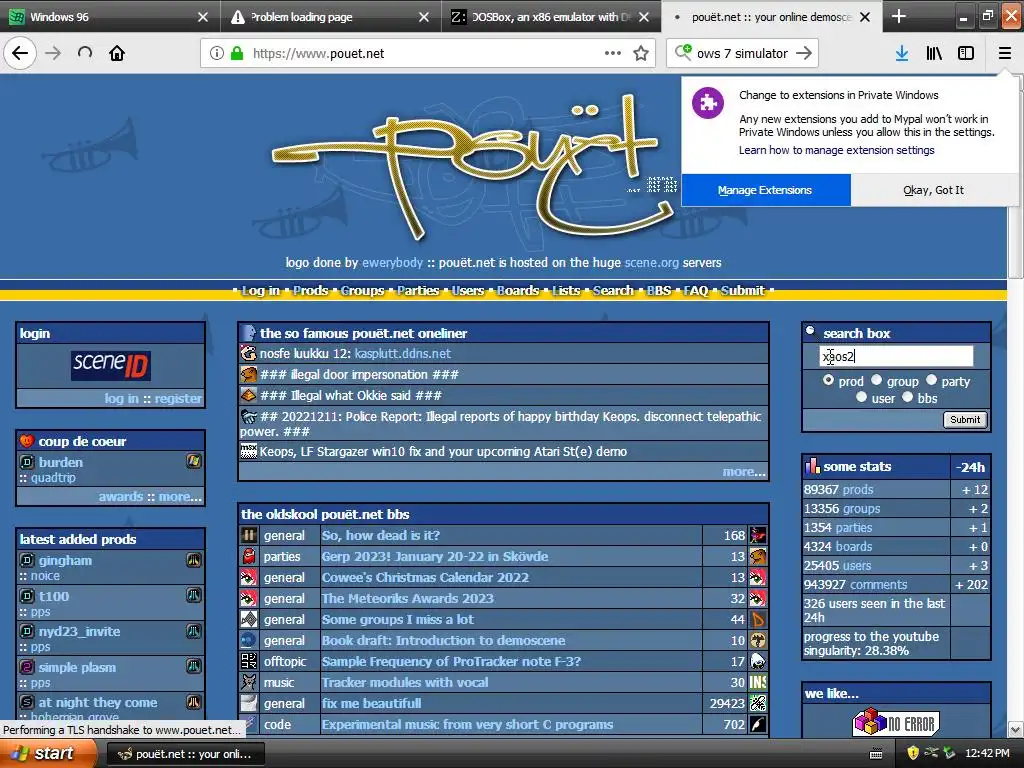1024x768 pixels.
Task: Open Learn how to manage extension settings
Action: click(x=837, y=150)
